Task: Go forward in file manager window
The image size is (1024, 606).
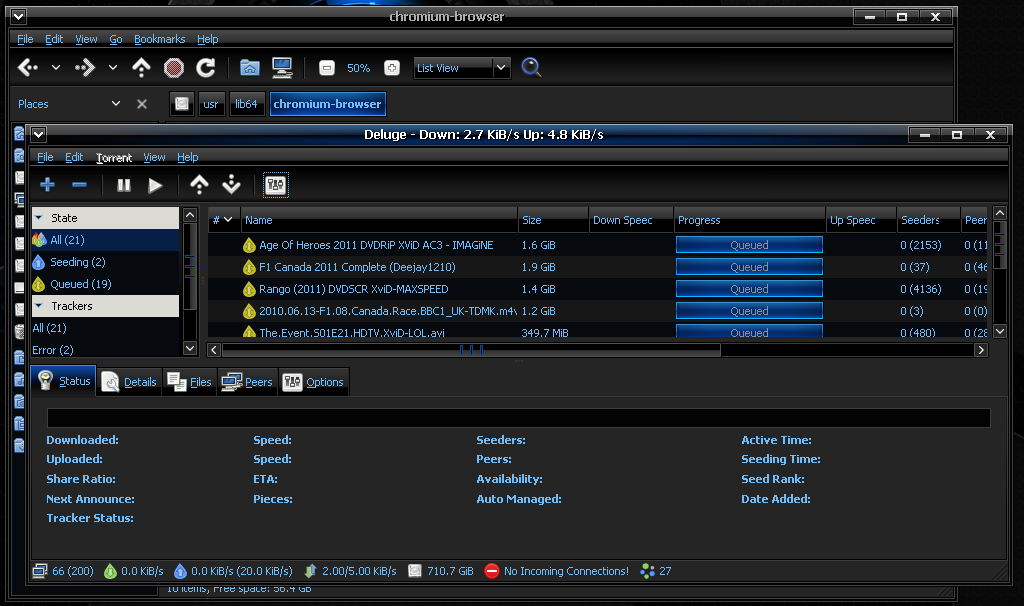Action: (85, 67)
